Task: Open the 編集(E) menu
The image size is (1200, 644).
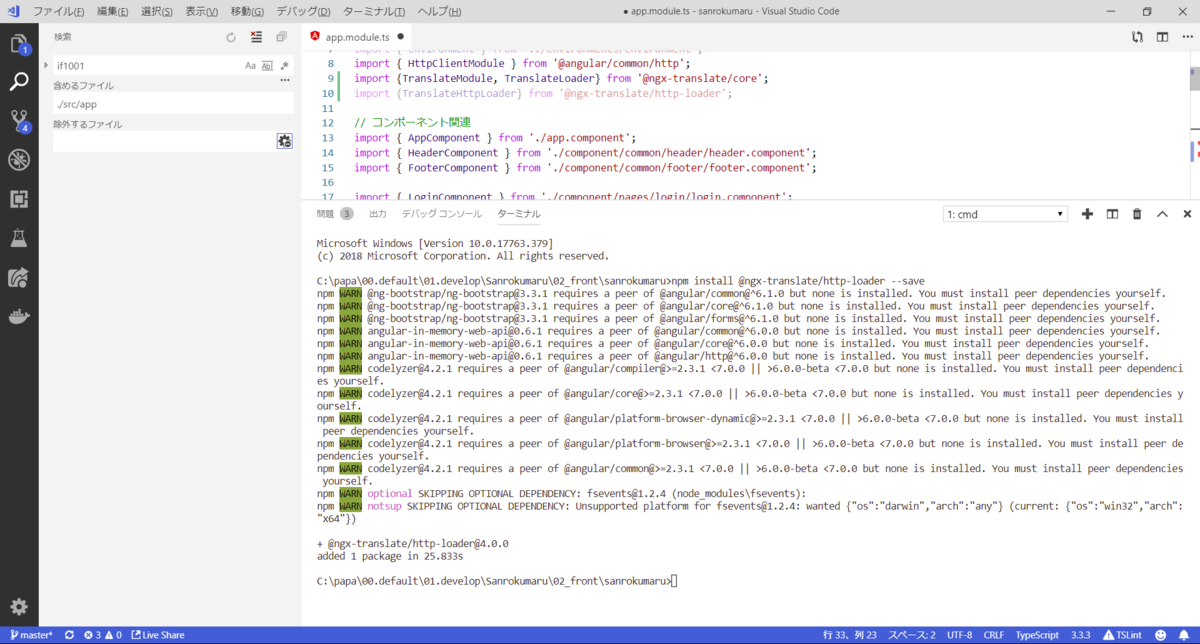Action: click(x=112, y=11)
